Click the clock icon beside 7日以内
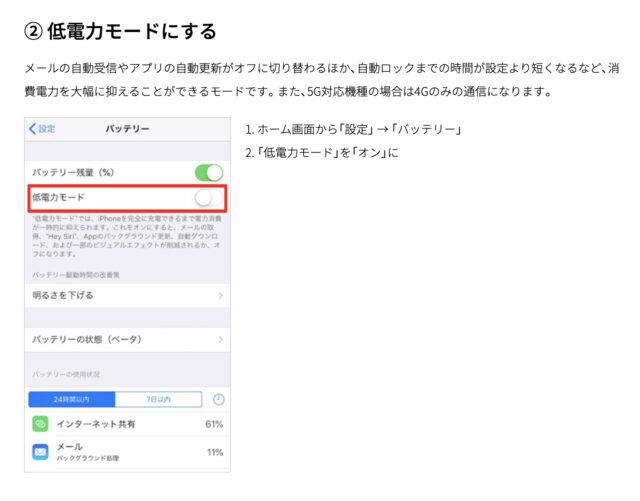Image resolution: width=640 pixels, height=501 pixels. tap(219, 399)
